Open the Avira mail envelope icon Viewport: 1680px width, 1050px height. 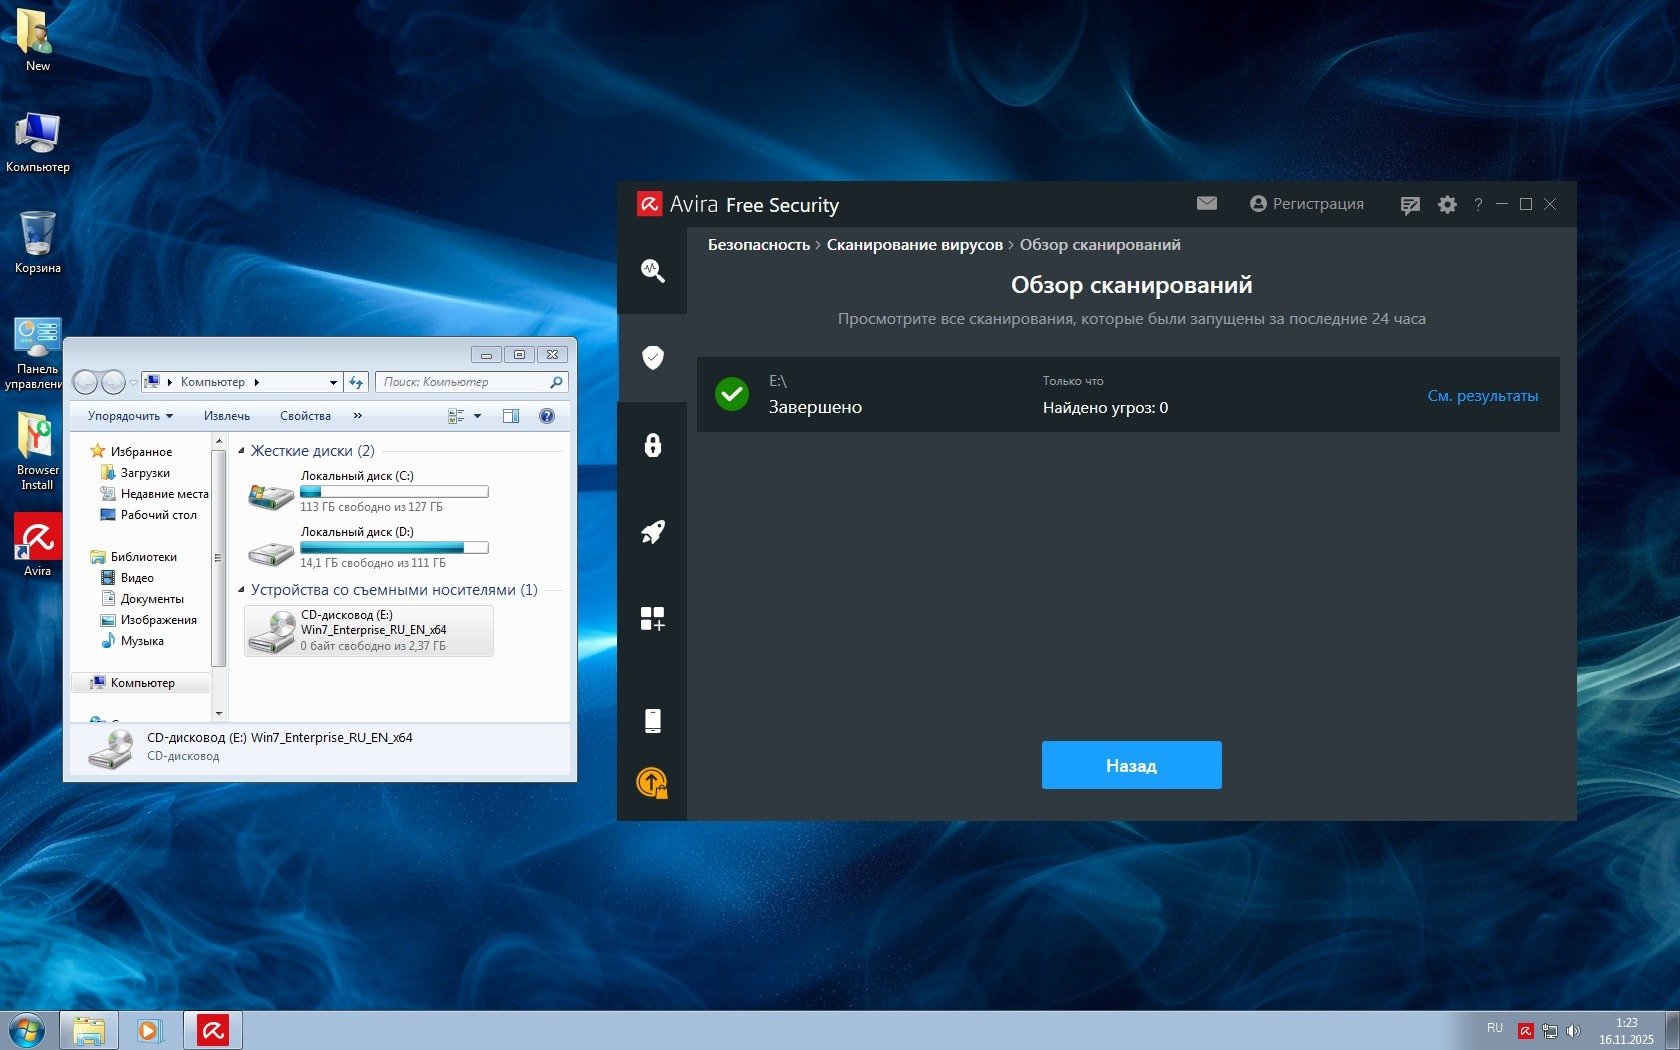pyautogui.click(x=1206, y=204)
